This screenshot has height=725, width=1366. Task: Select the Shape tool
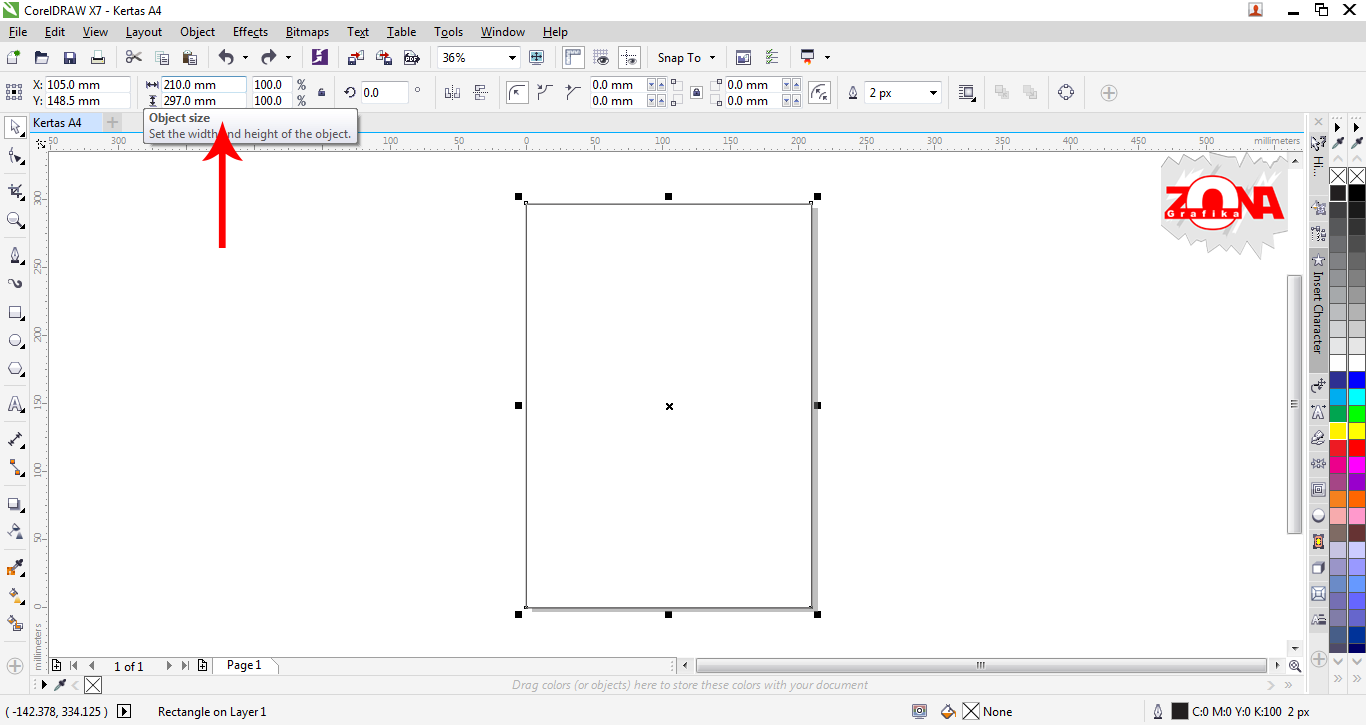14,155
